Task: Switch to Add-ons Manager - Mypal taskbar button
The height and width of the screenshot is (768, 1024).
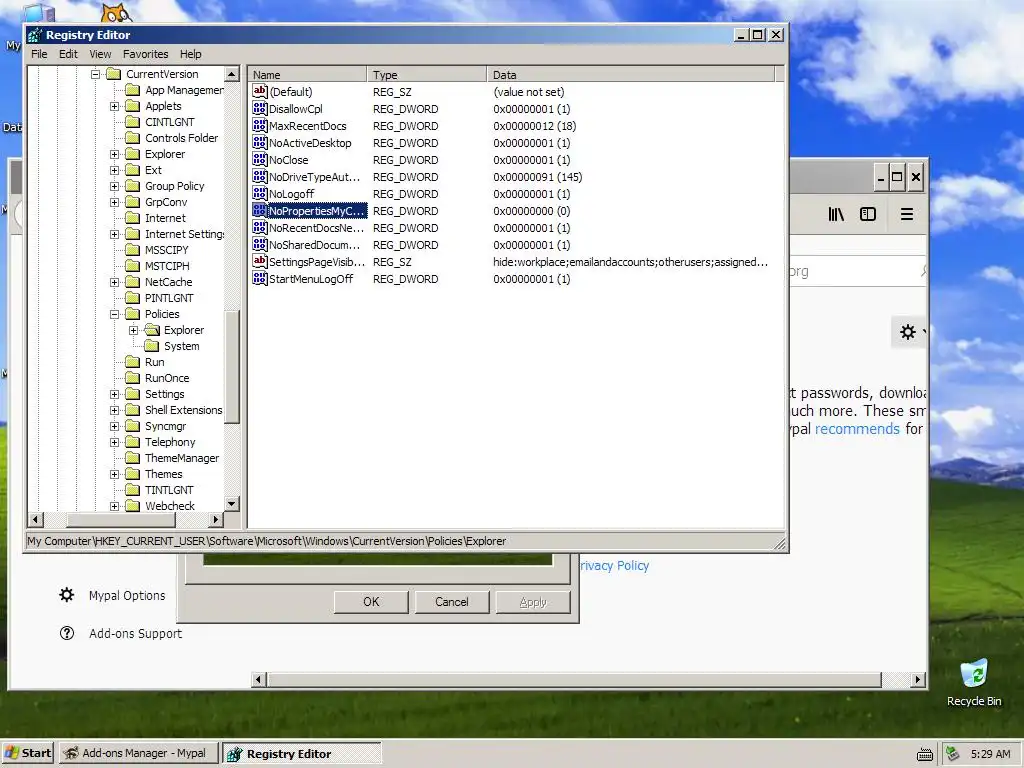Action: pos(138,753)
